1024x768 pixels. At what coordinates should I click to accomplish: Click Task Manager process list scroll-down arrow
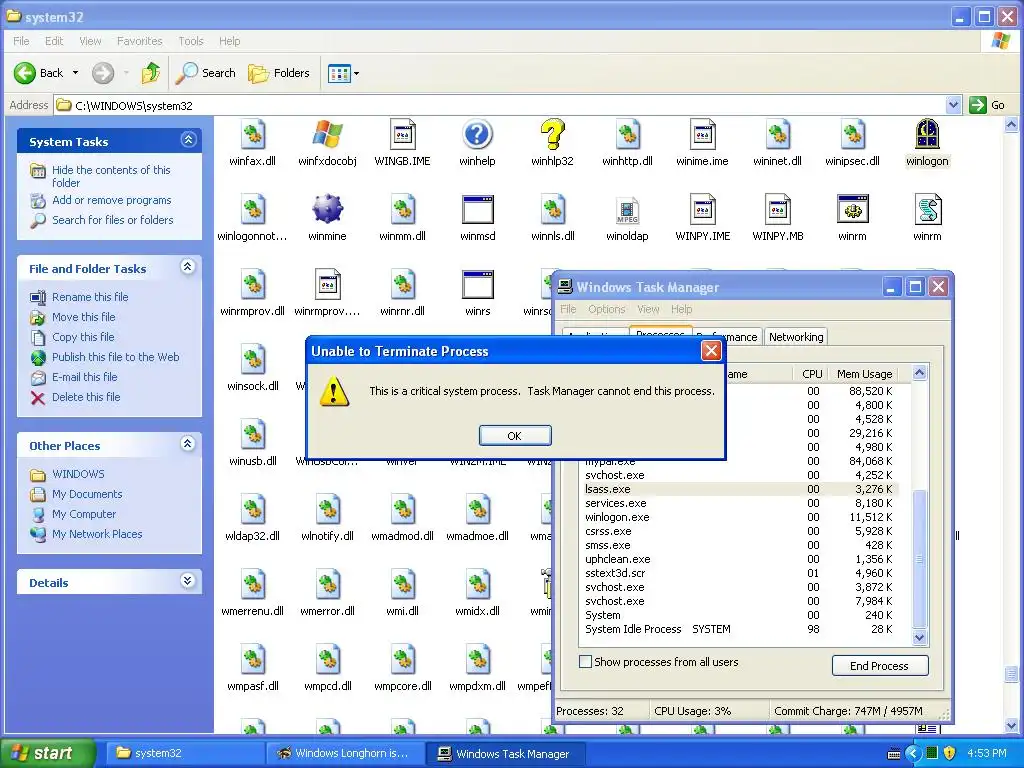tap(920, 637)
